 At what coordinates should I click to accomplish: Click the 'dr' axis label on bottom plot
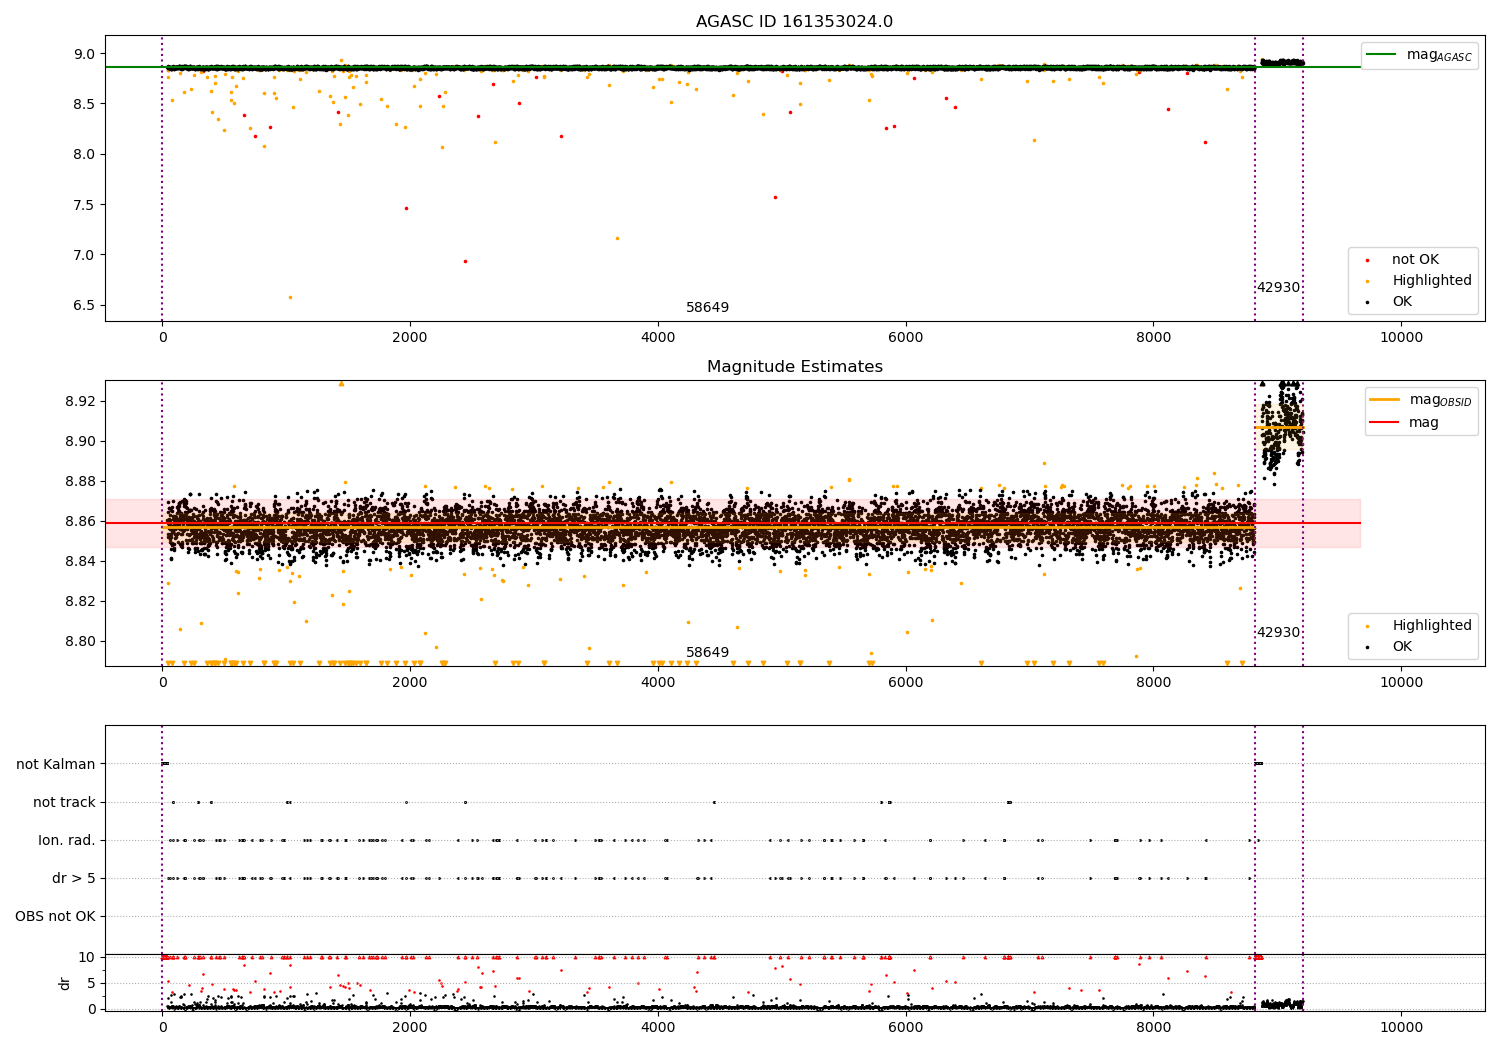click(x=65, y=983)
